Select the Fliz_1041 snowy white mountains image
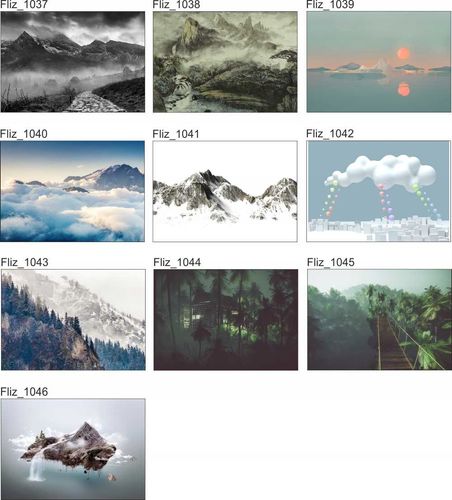452x500 pixels. click(225, 191)
